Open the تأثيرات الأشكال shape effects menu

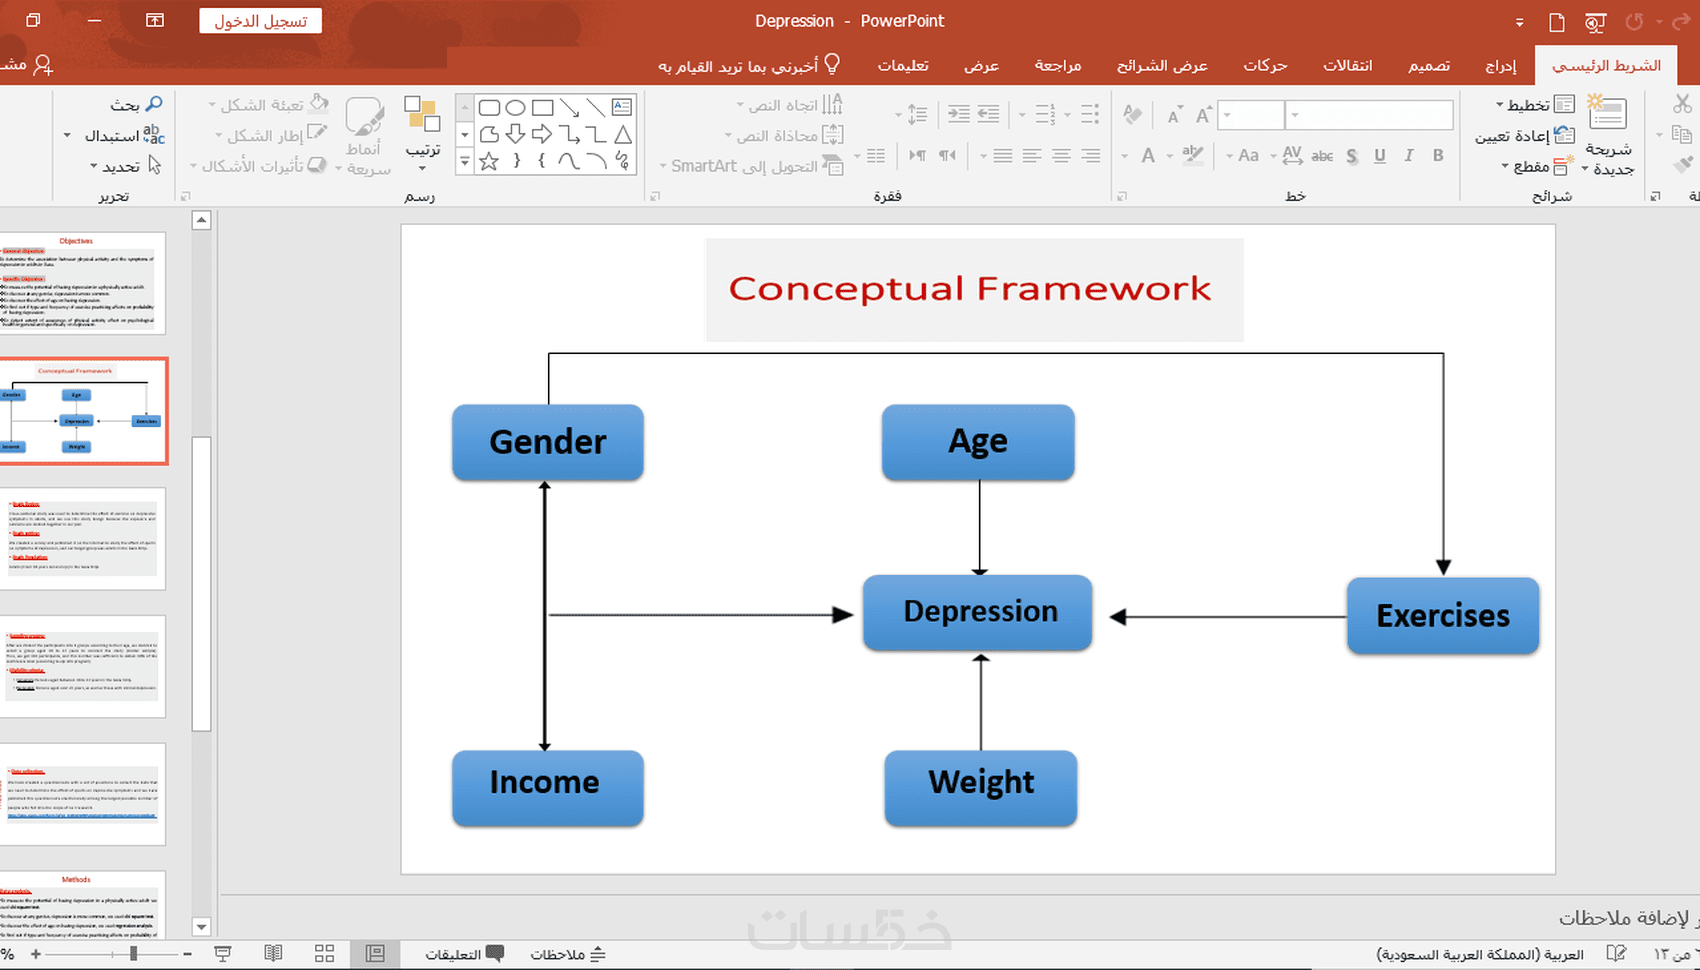tap(260, 166)
